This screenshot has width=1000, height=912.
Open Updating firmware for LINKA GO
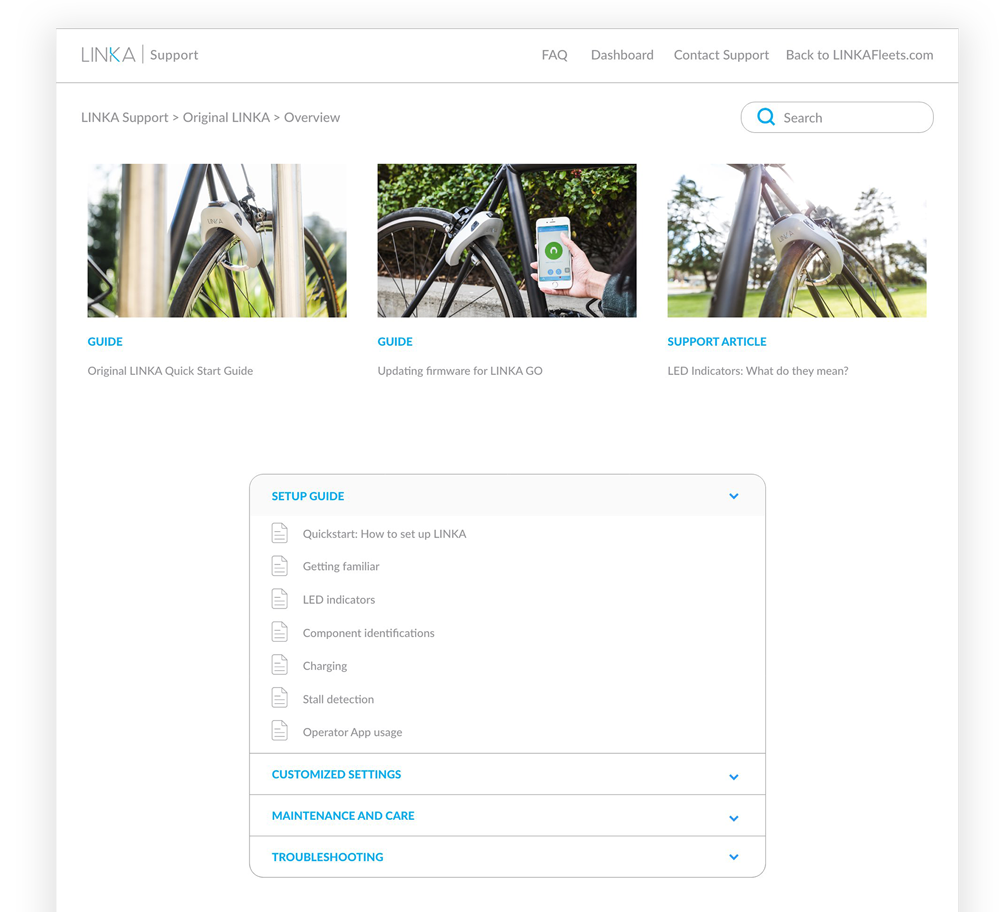[460, 371]
